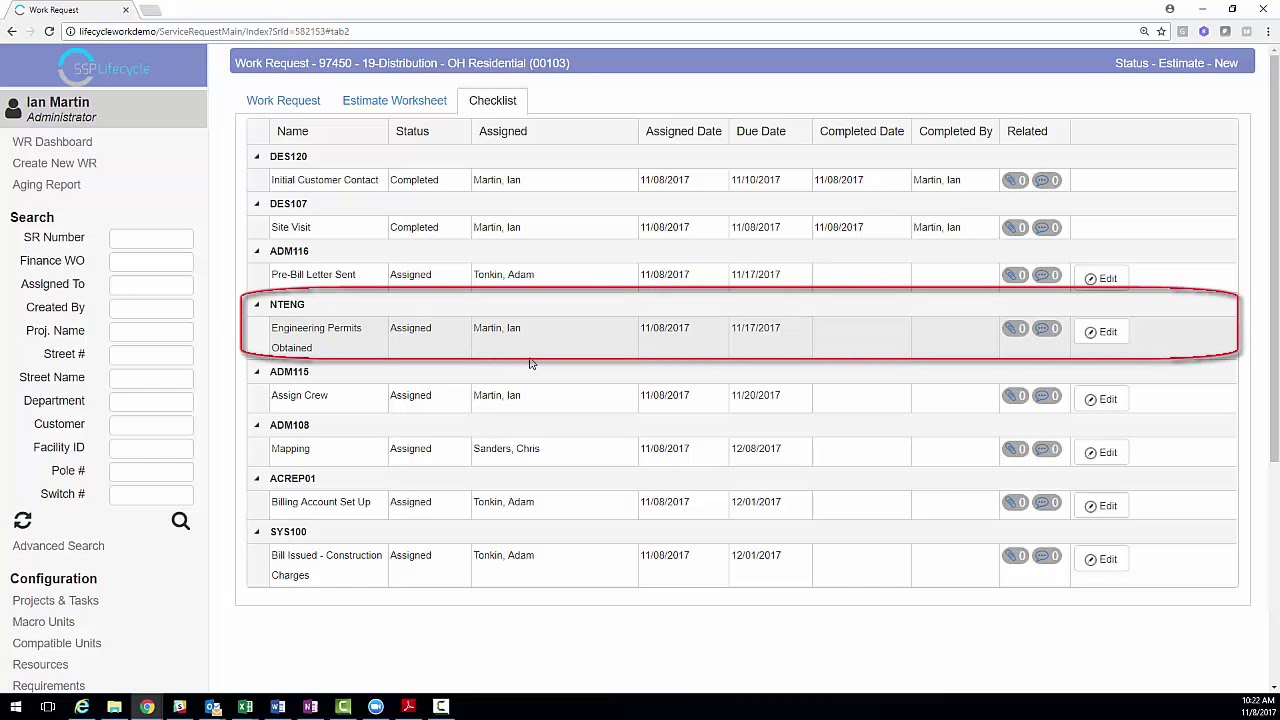Open Create New WR link

(x=54, y=163)
